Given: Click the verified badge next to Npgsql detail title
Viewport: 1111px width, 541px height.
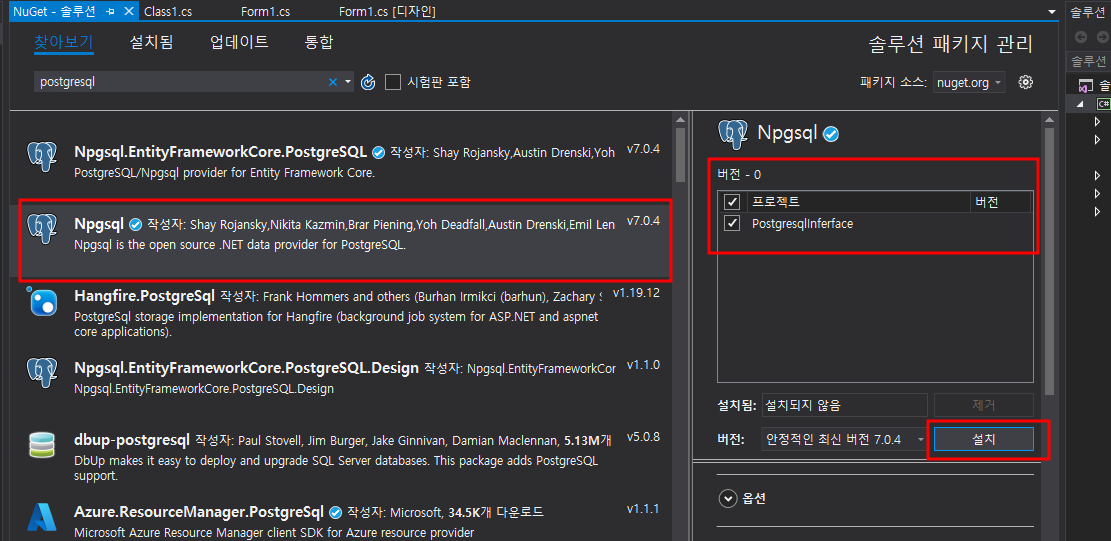Looking at the screenshot, I should point(832,133).
